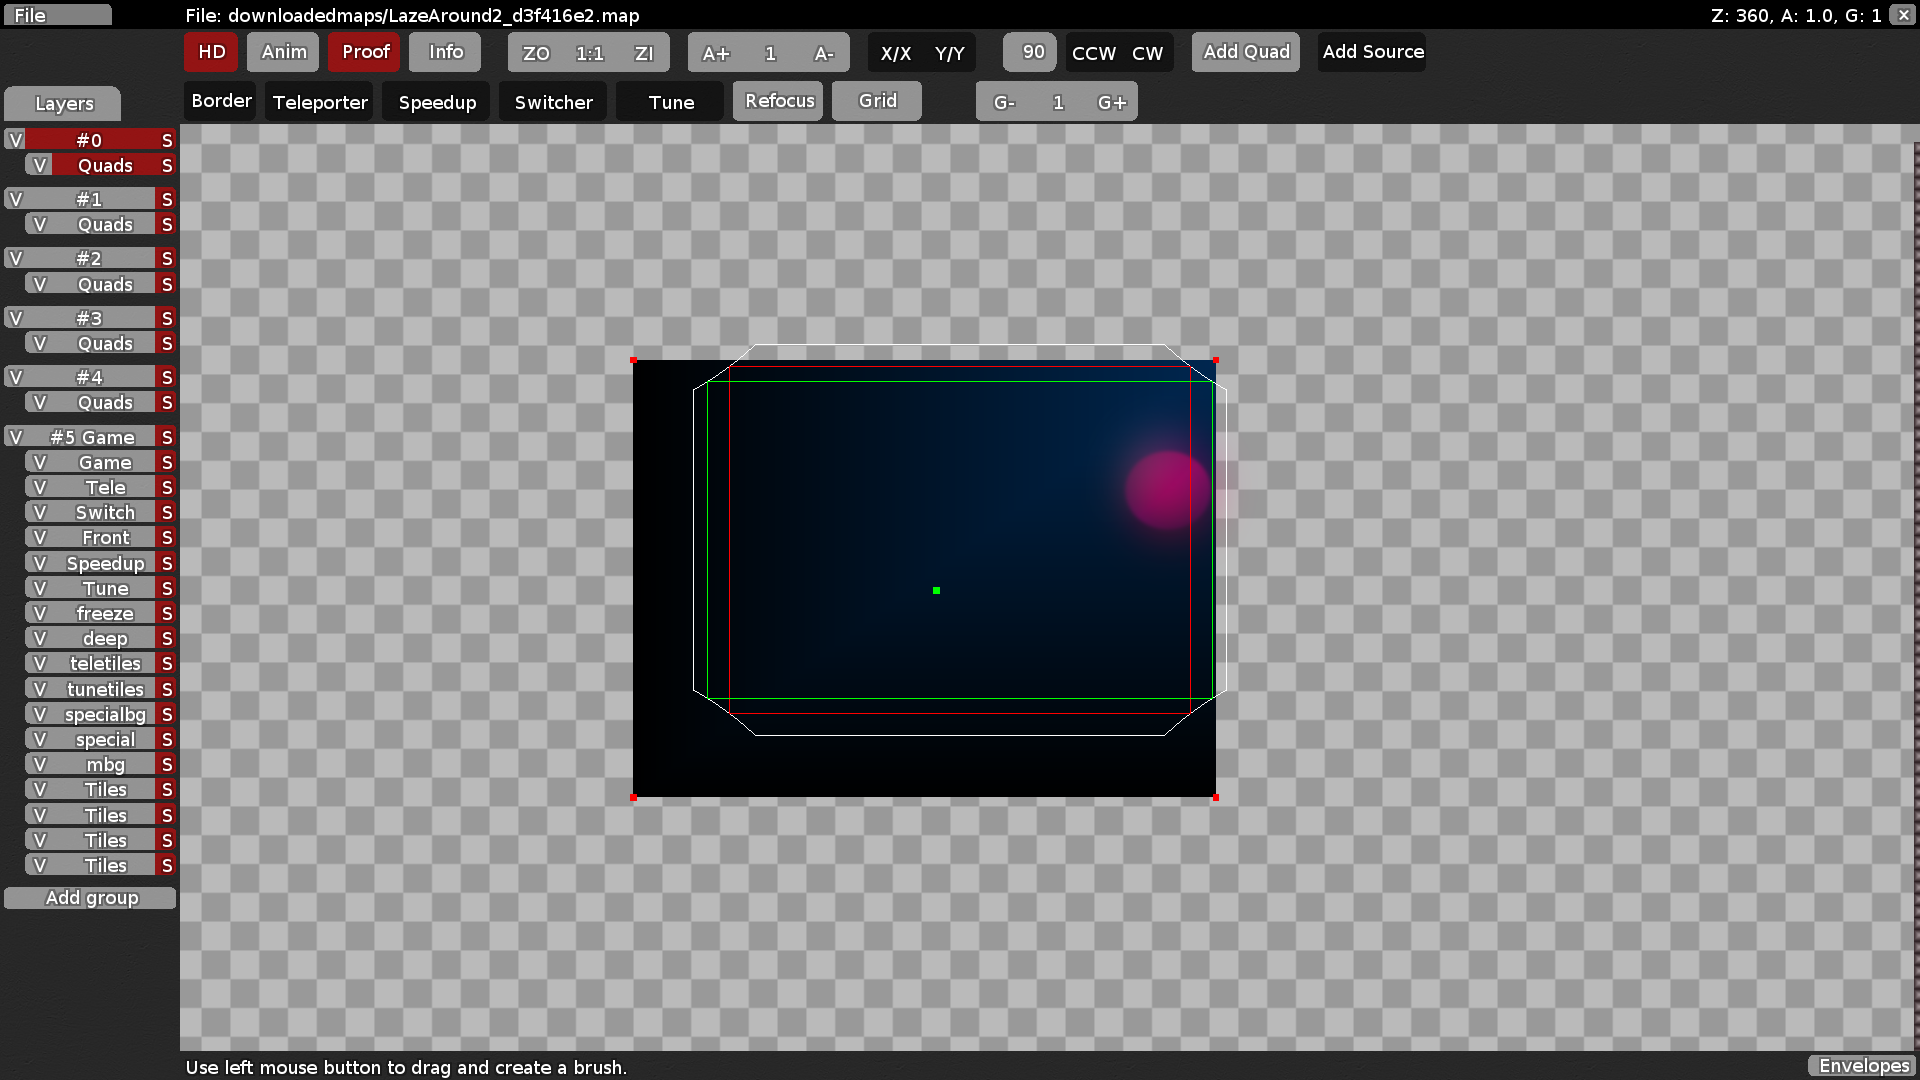Turn off Proof borders display
Viewport: 1920px width, 1080px height.
point(363,52)
